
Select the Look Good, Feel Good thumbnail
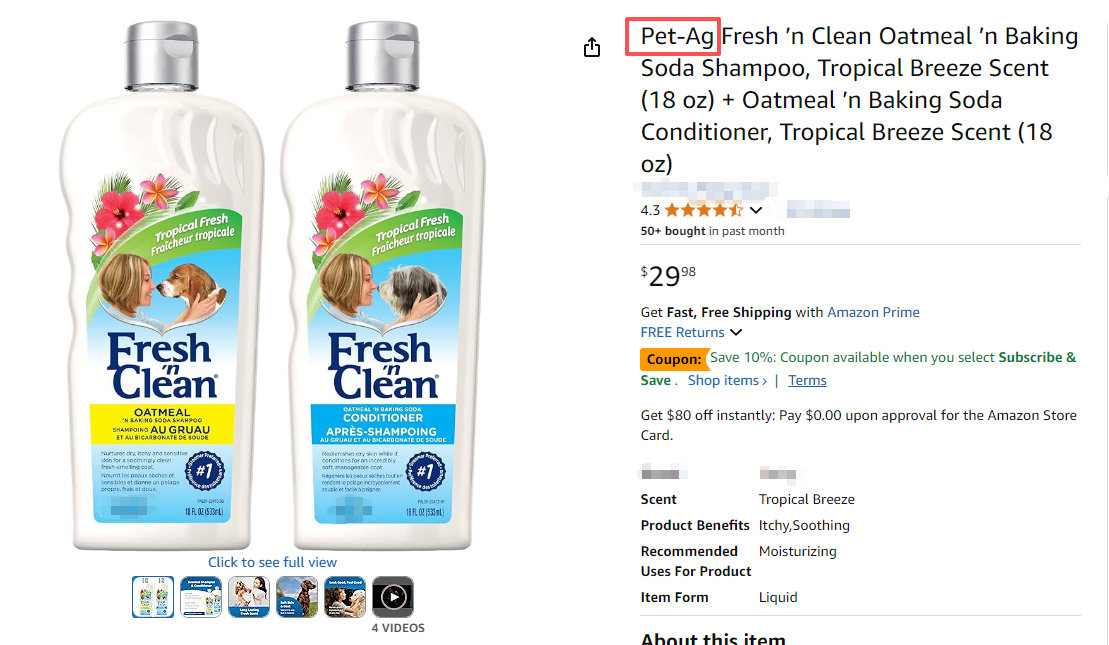click(345, 597)
